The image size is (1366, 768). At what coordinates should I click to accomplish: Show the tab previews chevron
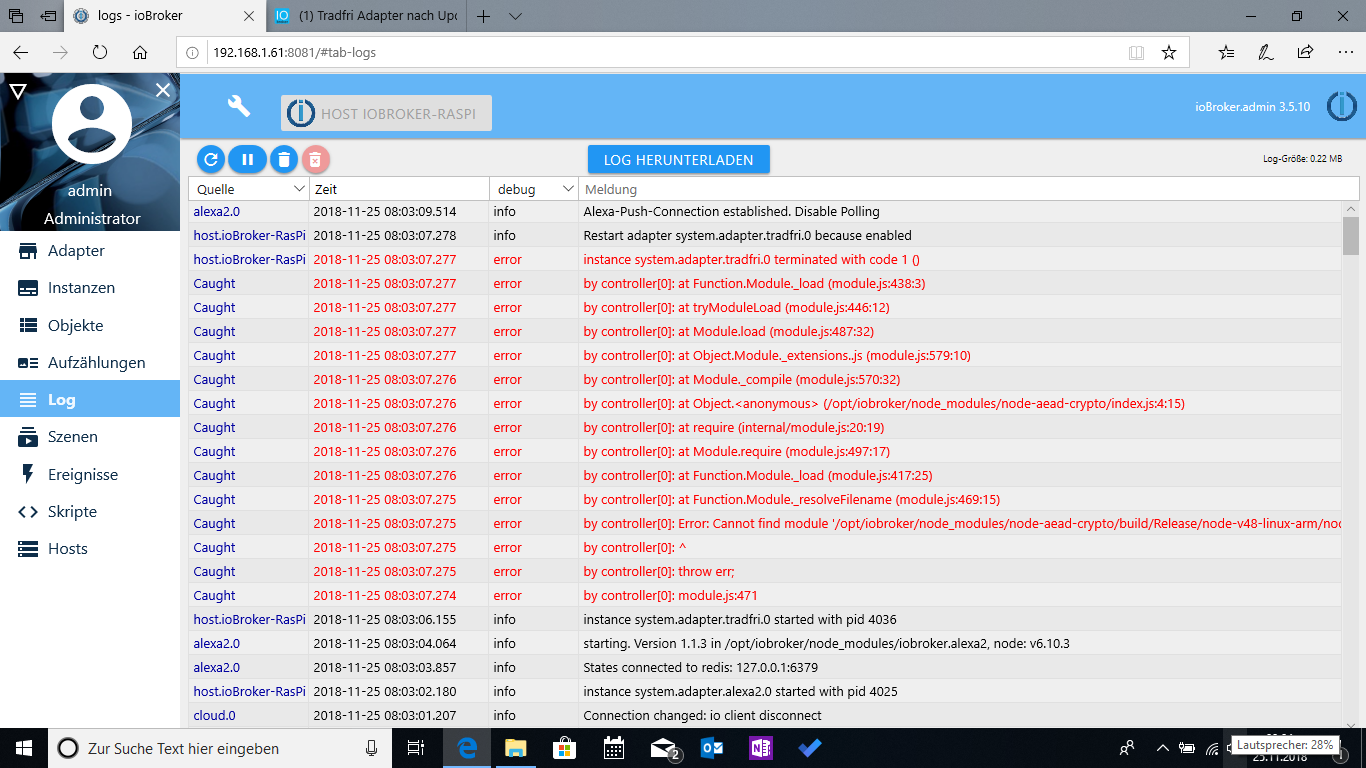click(x=515, y=16)
